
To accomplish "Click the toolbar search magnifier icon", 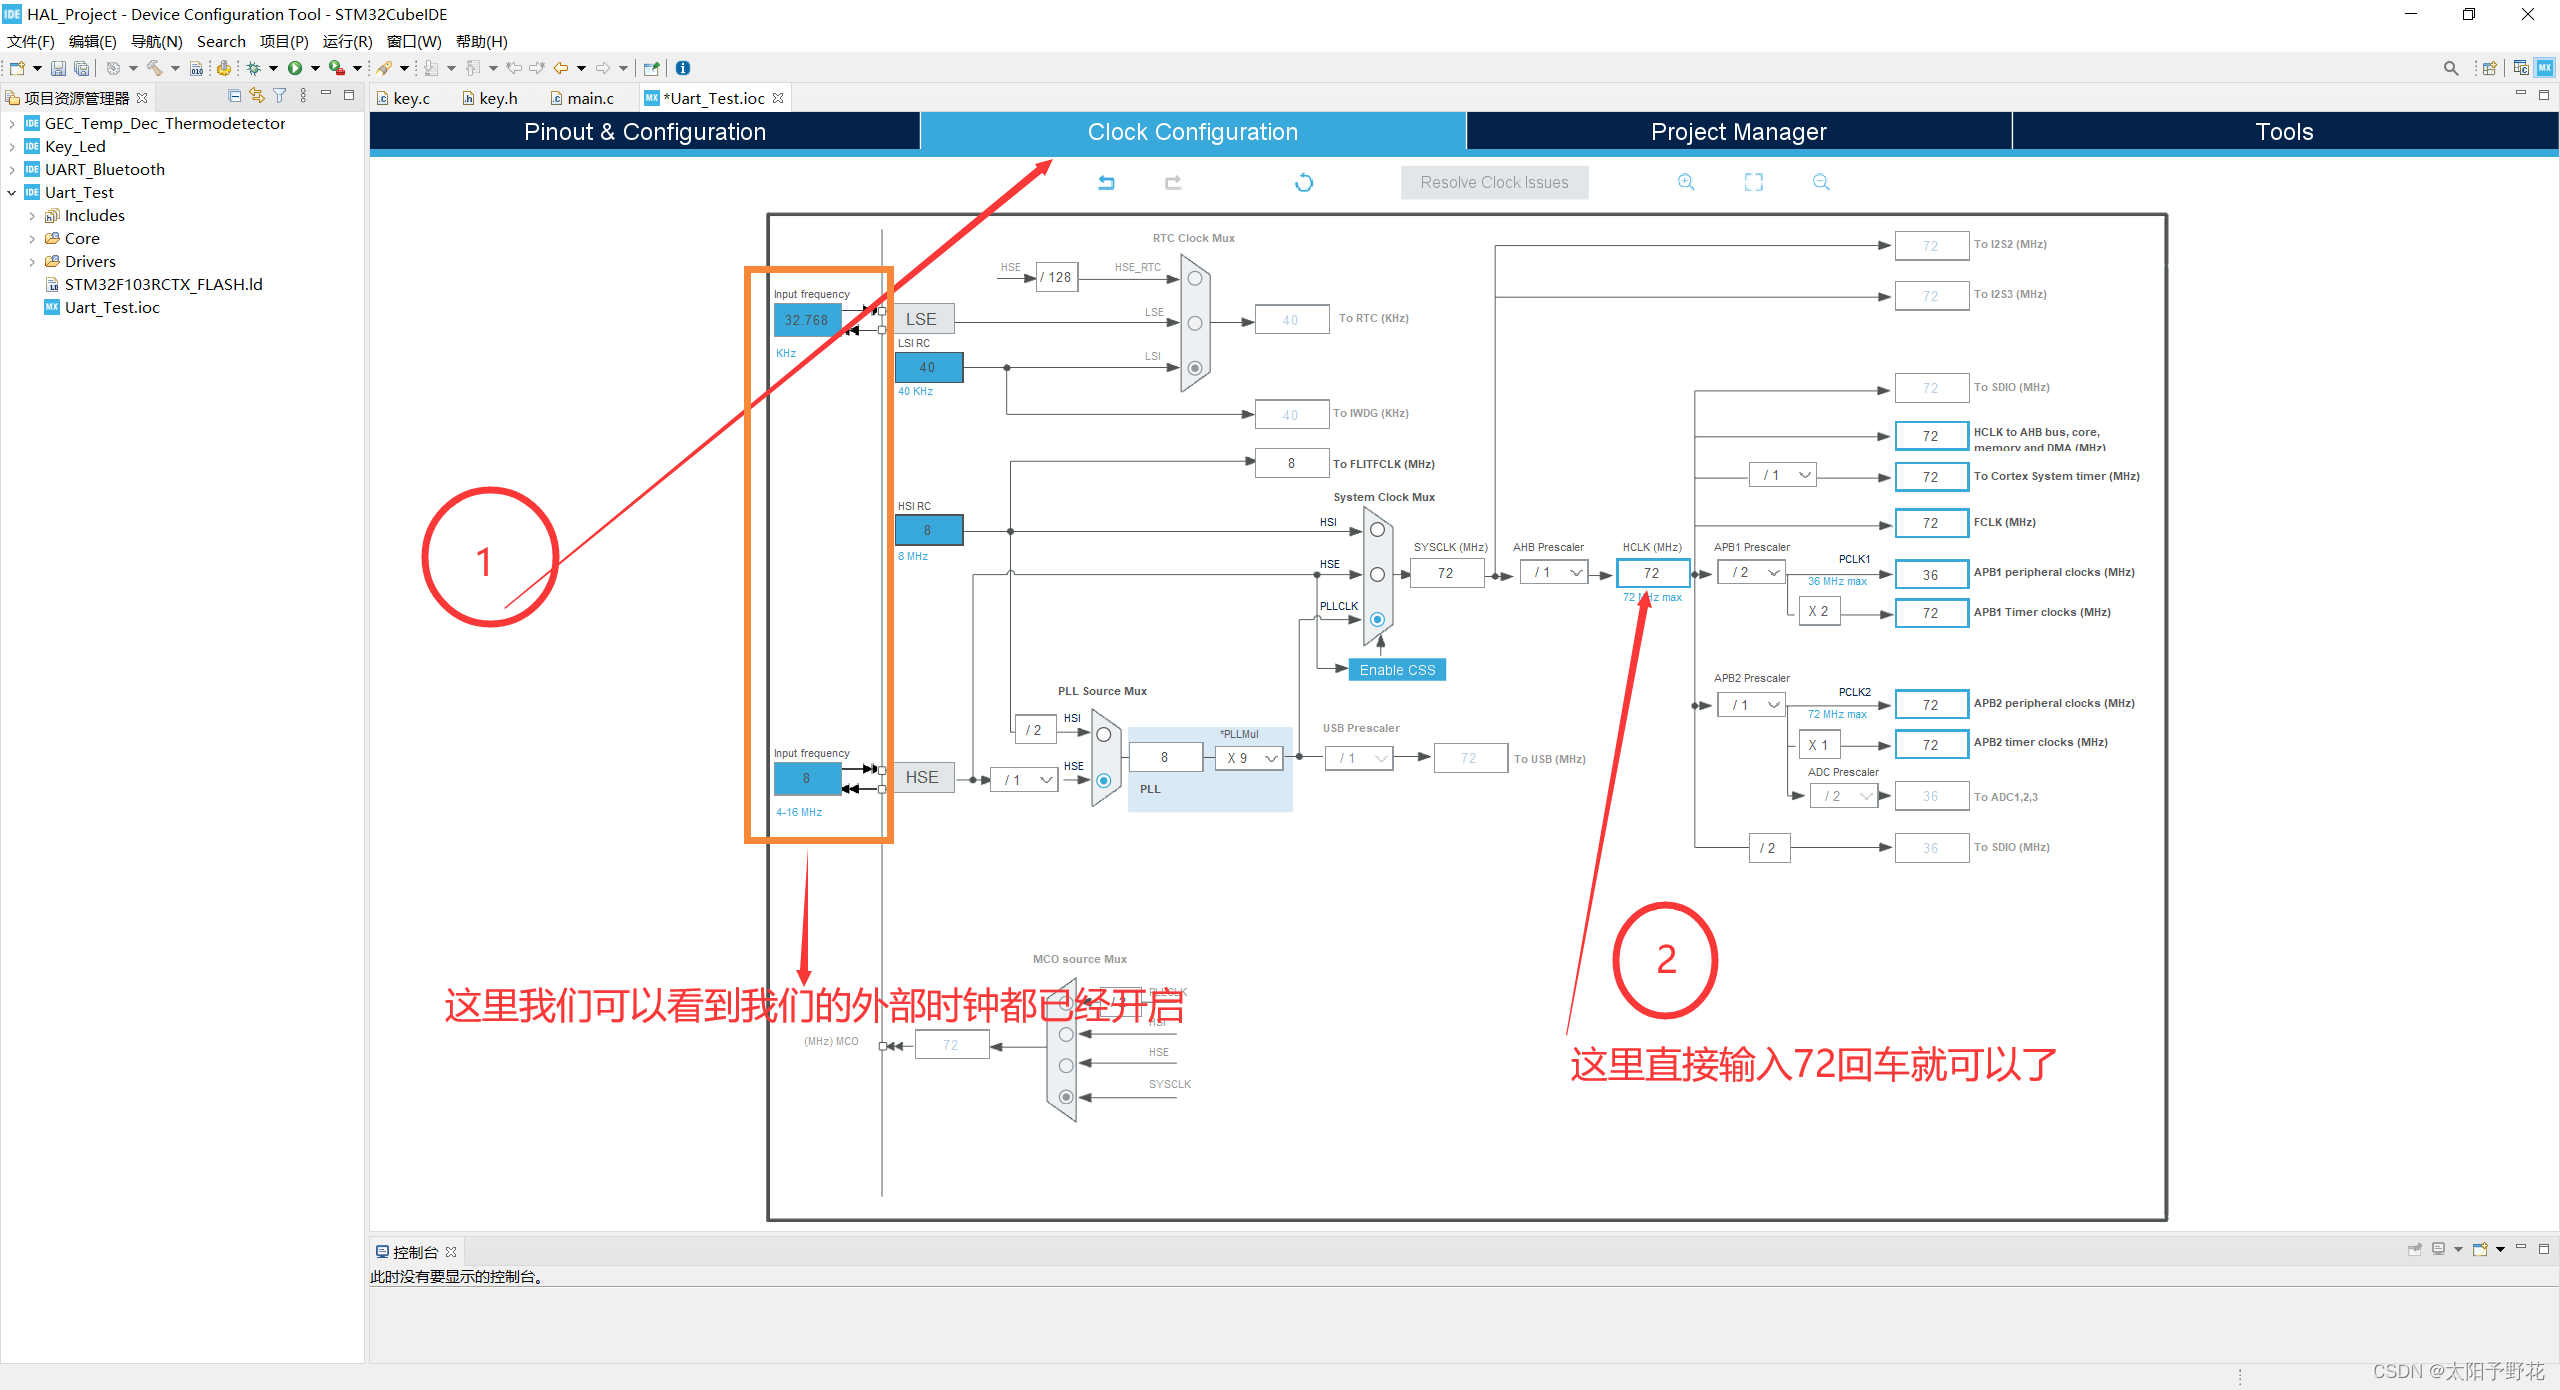I will pos(2450,68).
